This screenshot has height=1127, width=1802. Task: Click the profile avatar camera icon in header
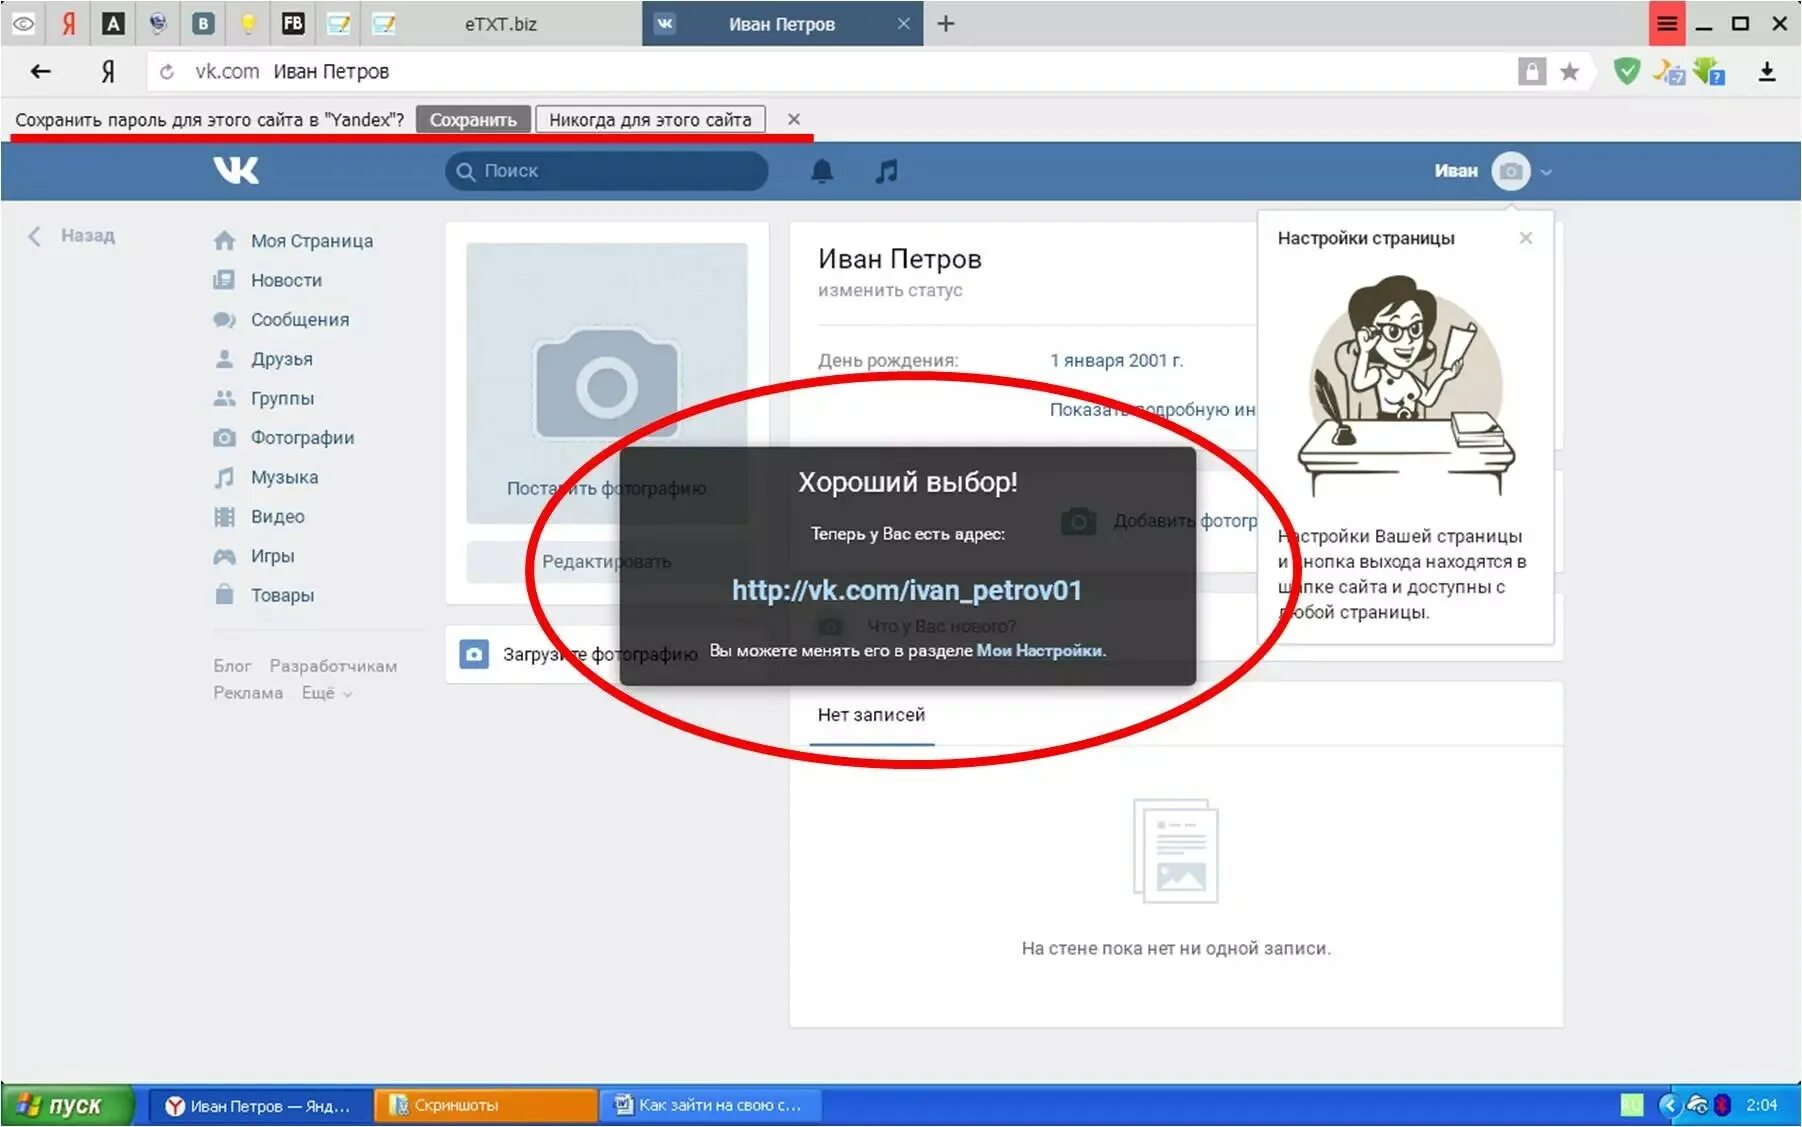pos(1511,171)
